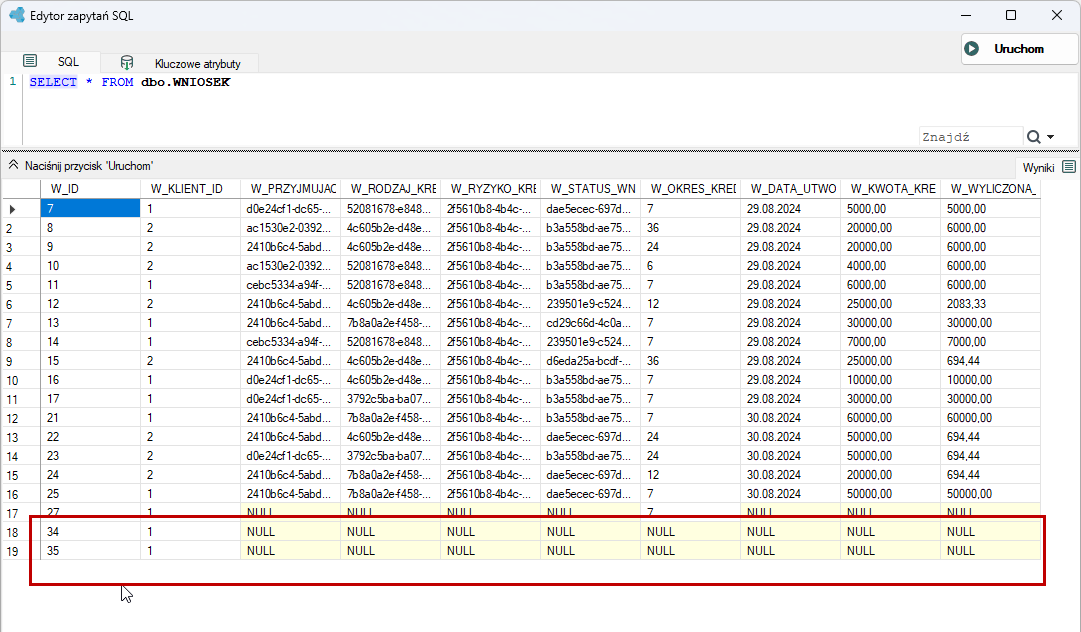1081x632 pixels.
Task: Collapse the results panel with the chevron
Action: point(13,165)
